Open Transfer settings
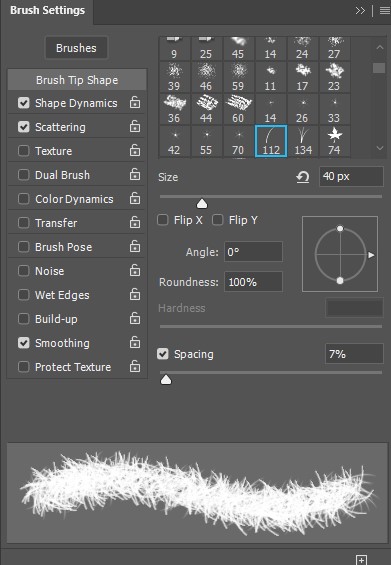391x565 pixels. click(x=56, y=223)
